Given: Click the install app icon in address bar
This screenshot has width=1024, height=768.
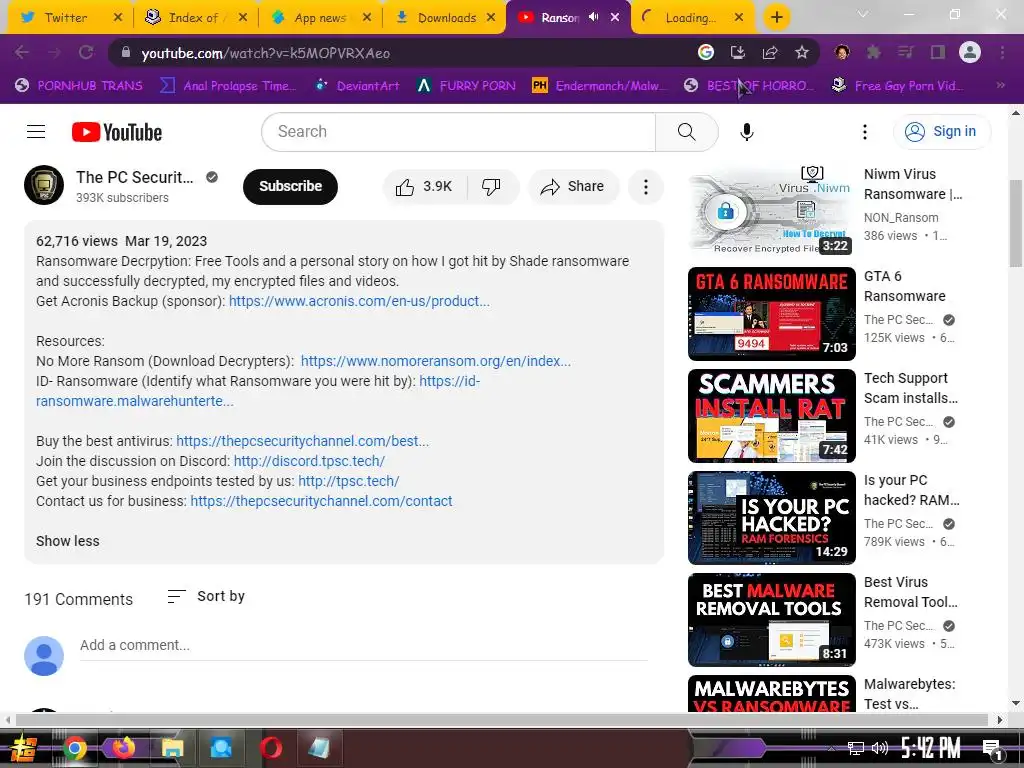Looking at the screenshot, I should [x=737, y=52].
